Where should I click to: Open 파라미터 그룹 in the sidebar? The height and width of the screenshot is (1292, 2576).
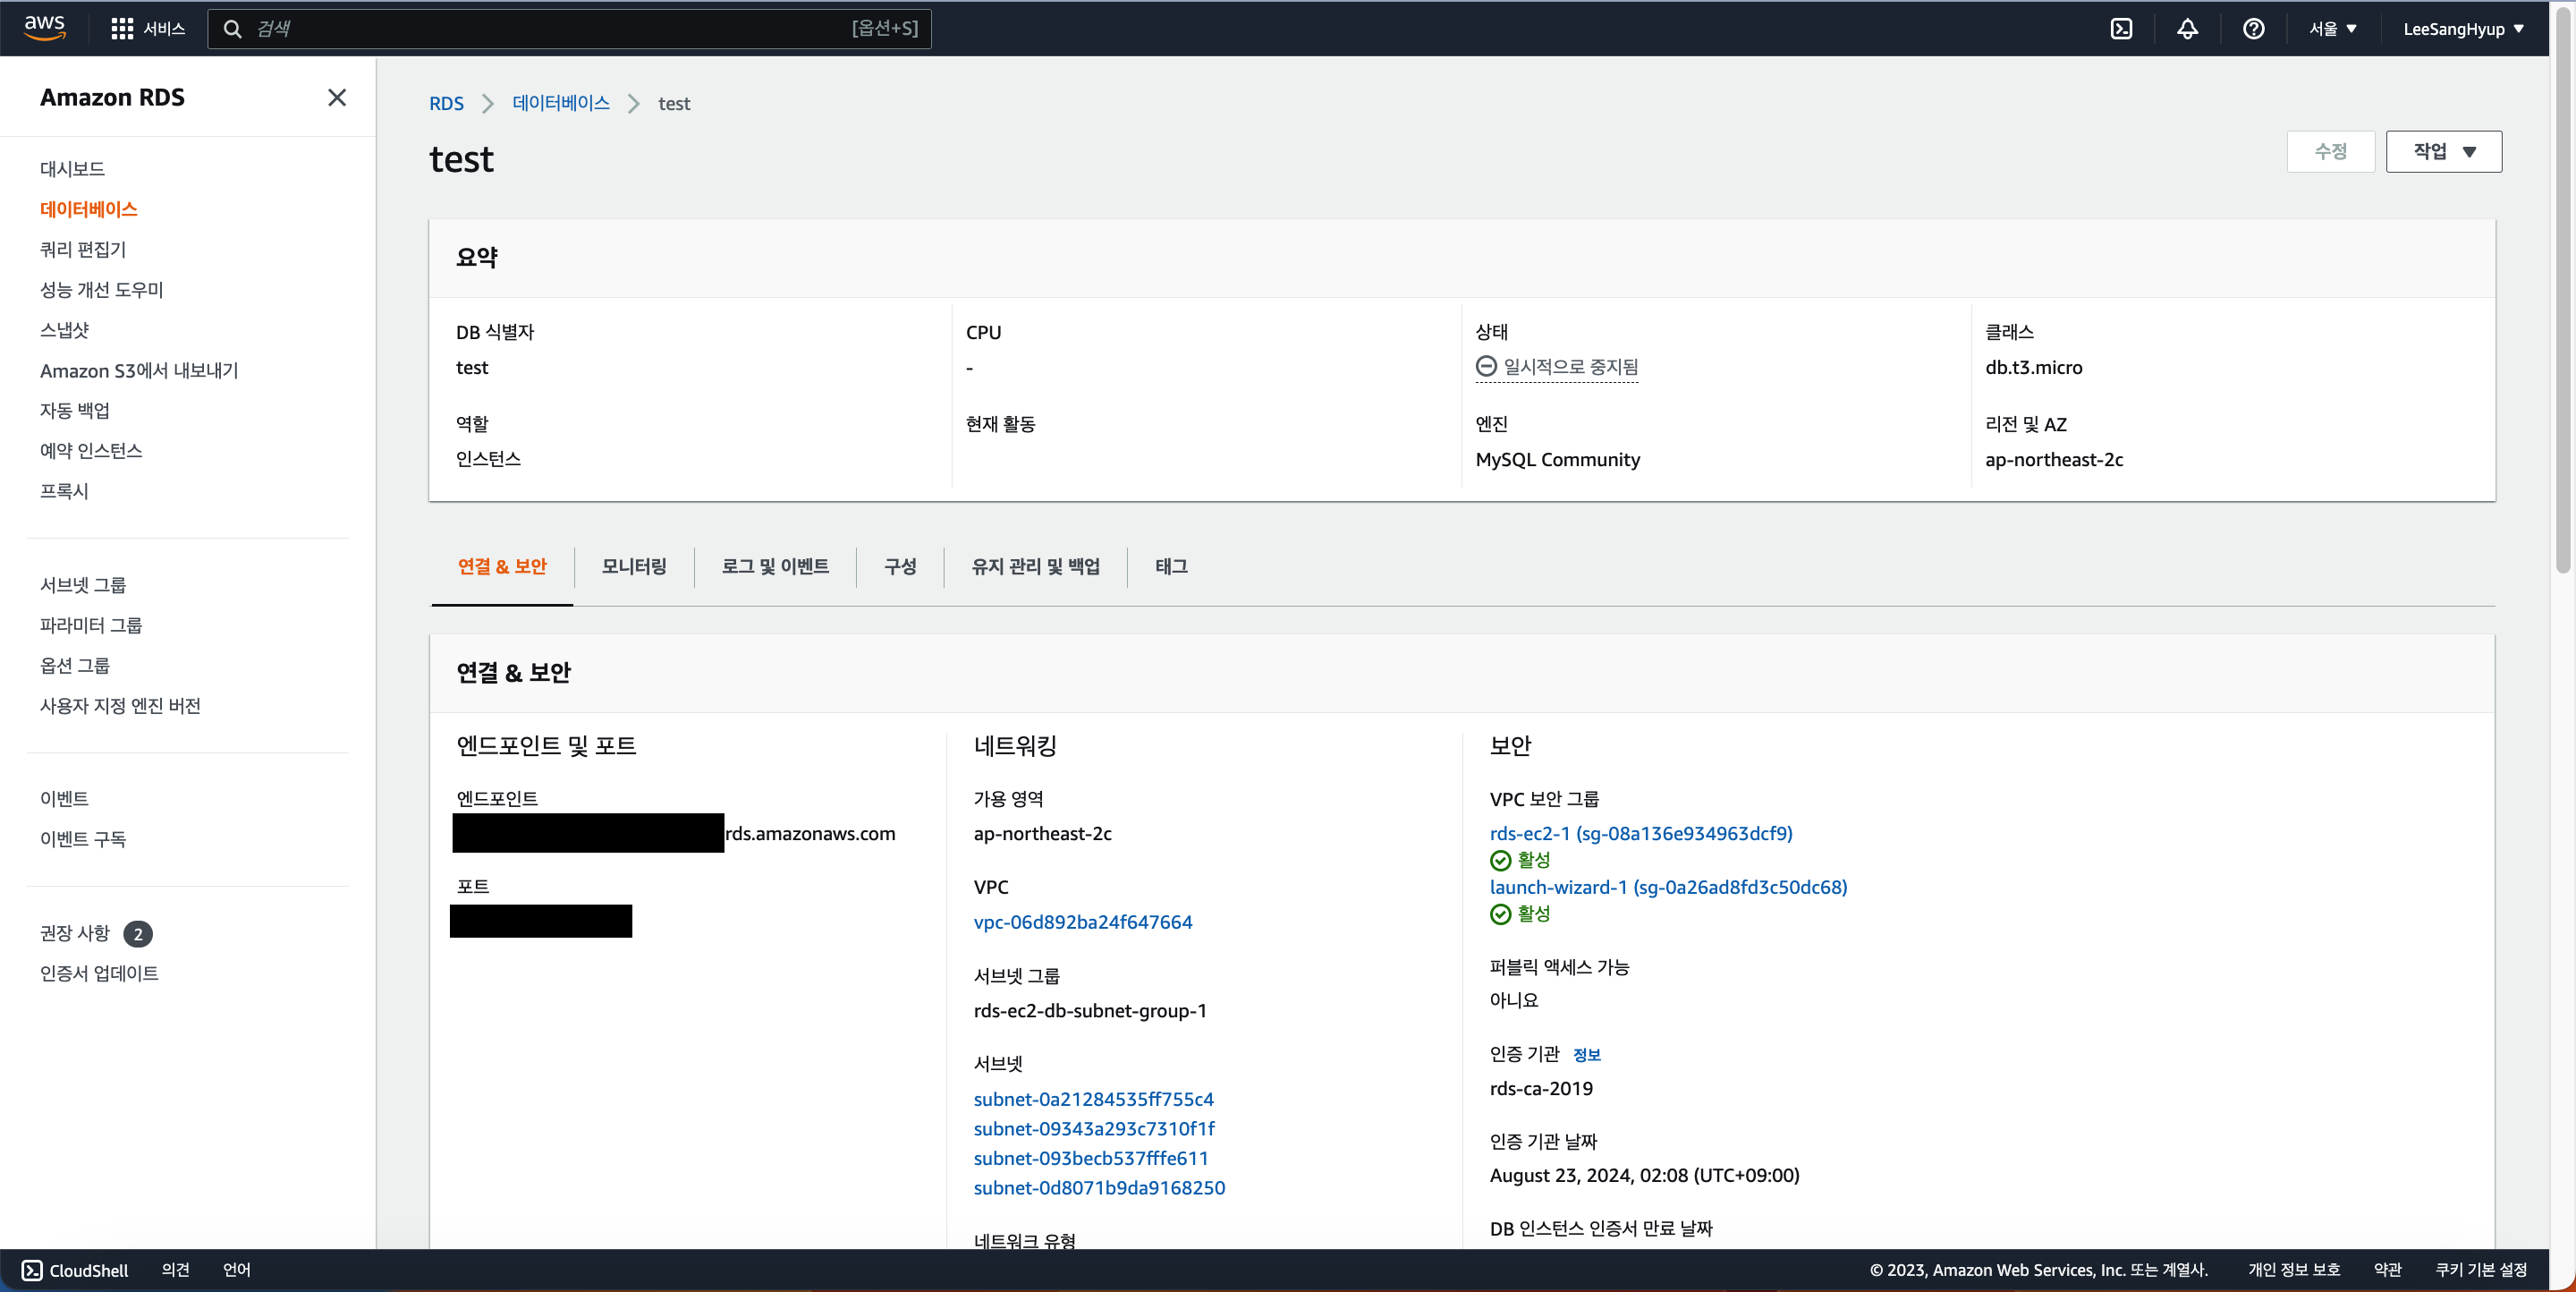(91, 626)
